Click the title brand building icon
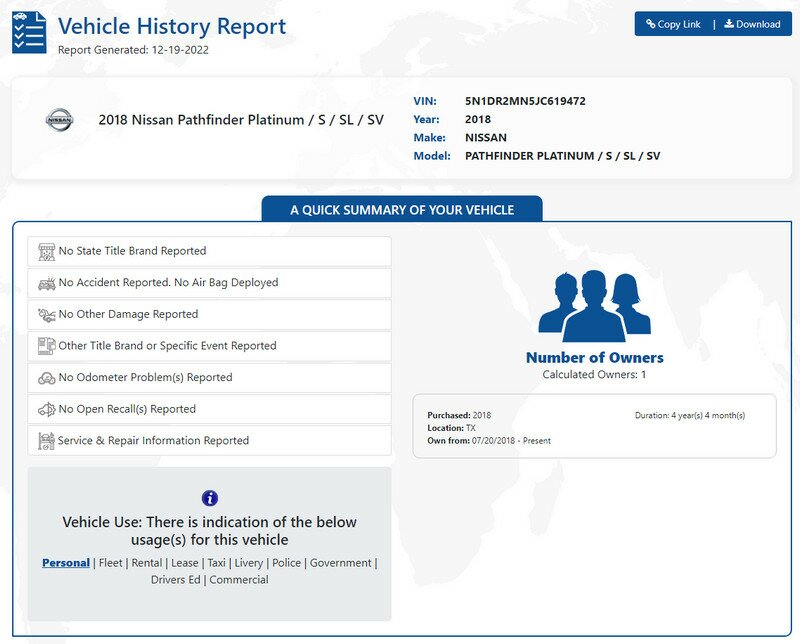The width and height of the screenshot is (800, 644). [x=46, y=252]
